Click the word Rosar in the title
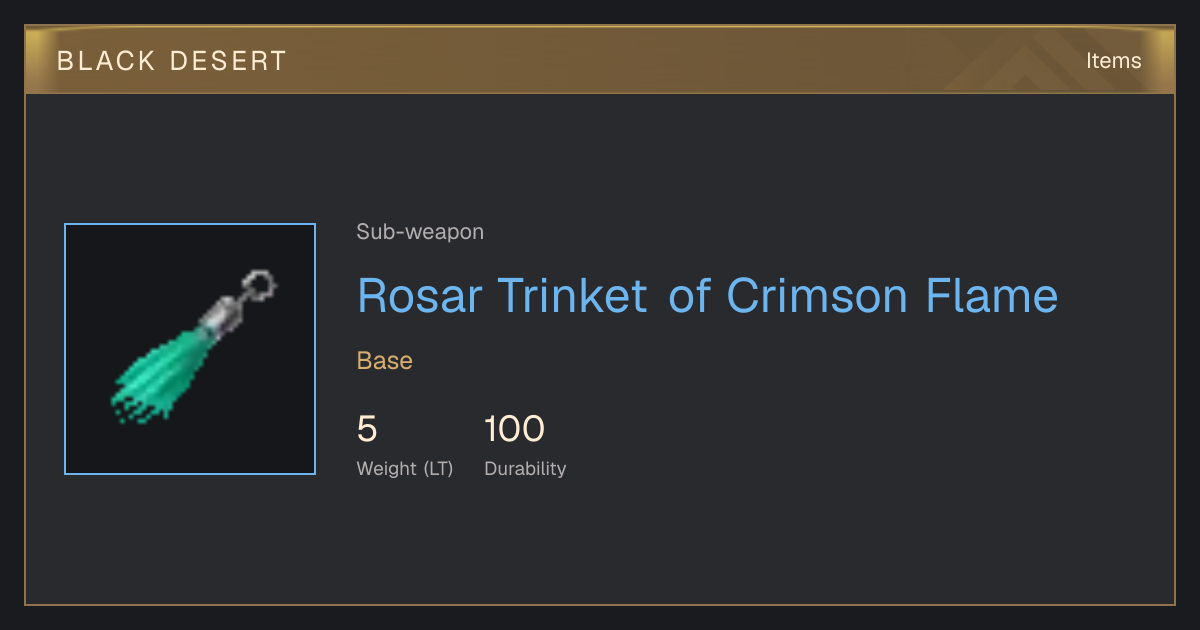The height and width of the screenshot is (630, 1200). (420, 296)
